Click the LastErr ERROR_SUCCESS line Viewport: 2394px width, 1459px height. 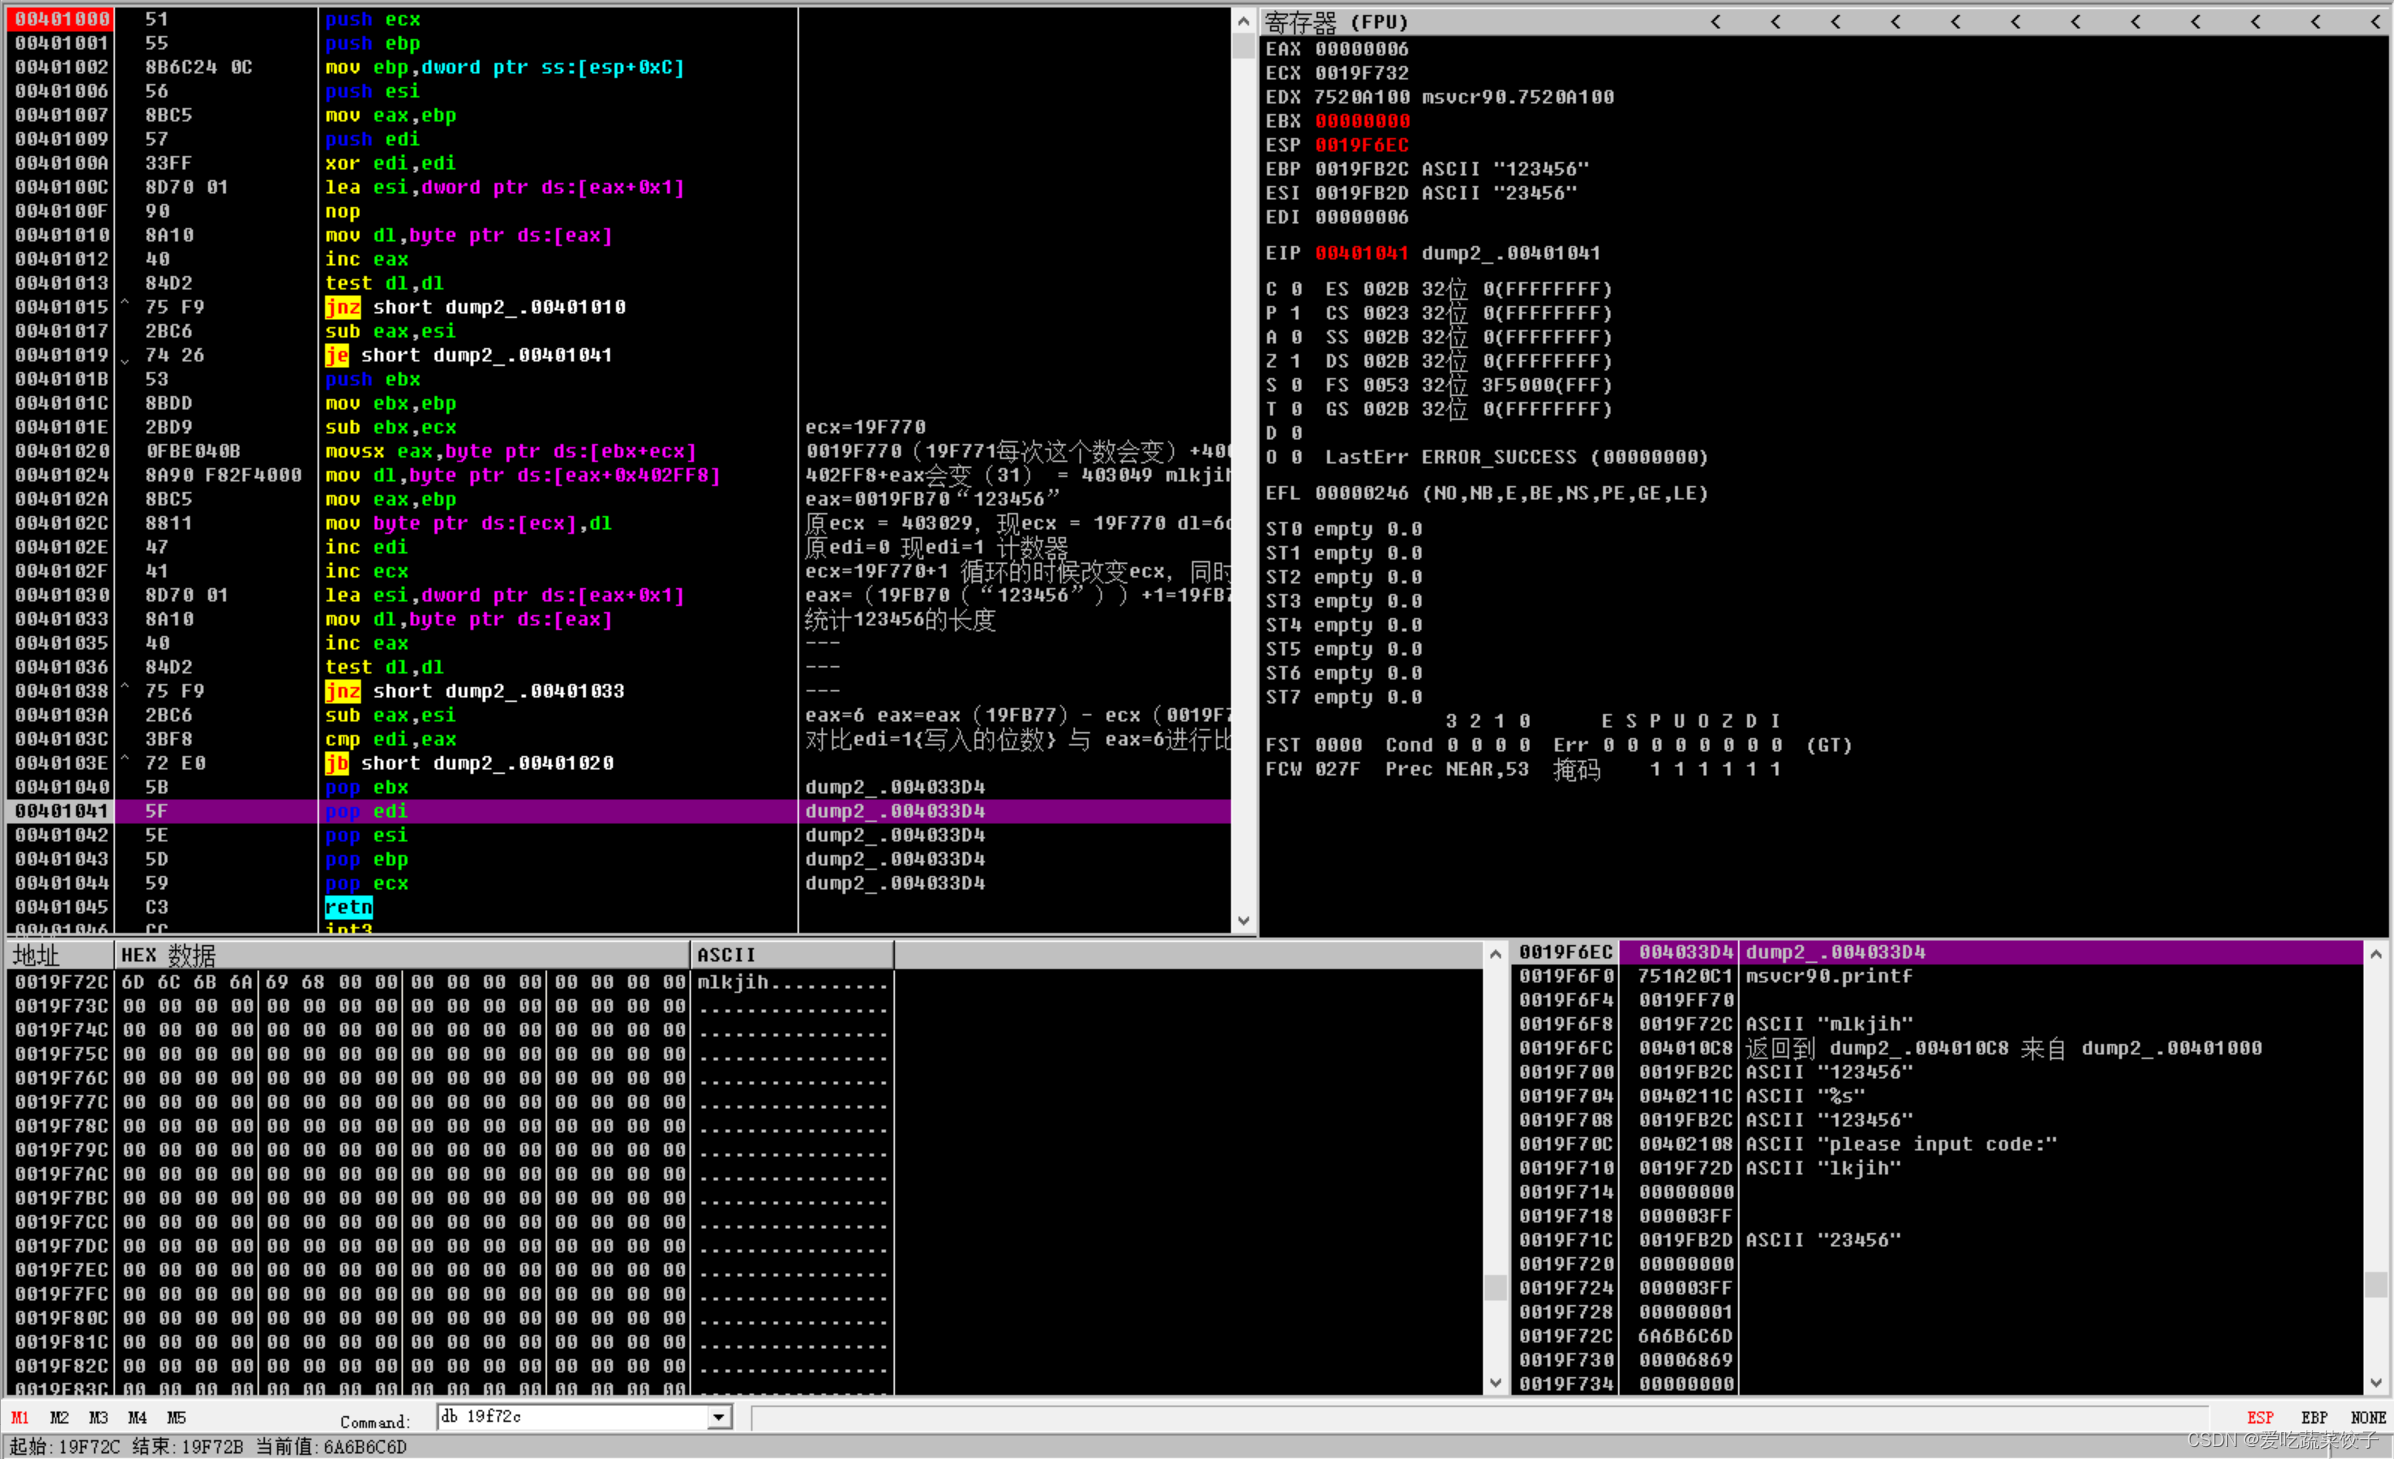tap(1516, 457)
